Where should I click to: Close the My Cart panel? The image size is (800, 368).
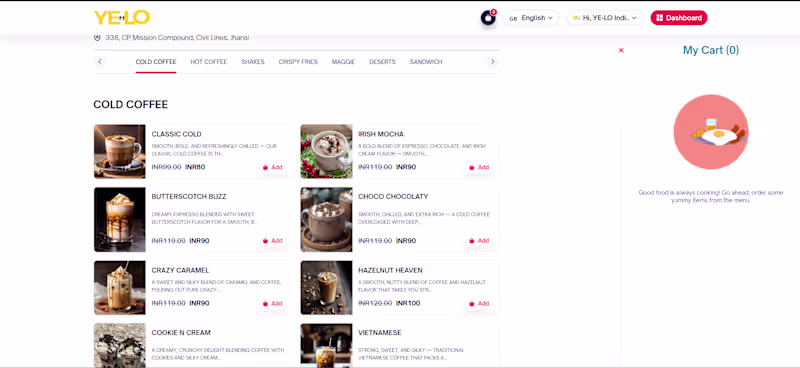[x=621, y=50]
